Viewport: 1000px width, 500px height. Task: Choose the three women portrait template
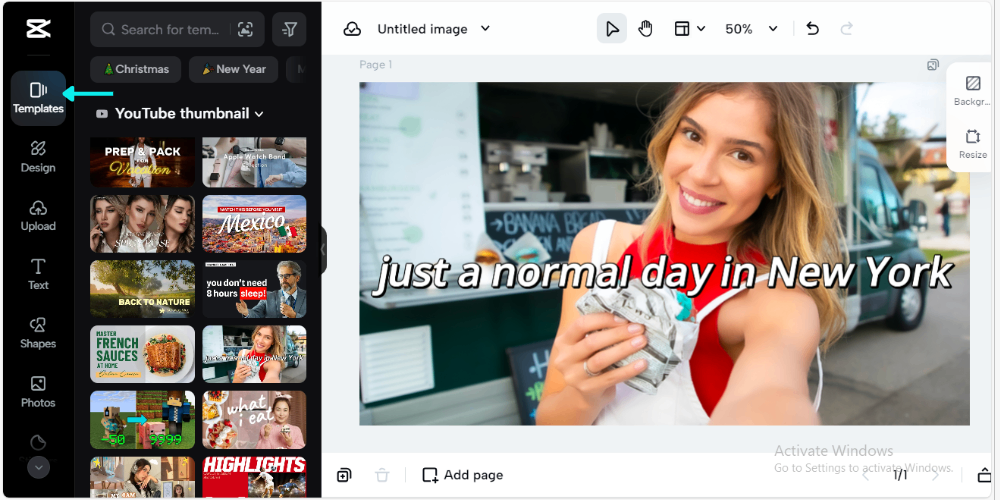coord(142,224)
